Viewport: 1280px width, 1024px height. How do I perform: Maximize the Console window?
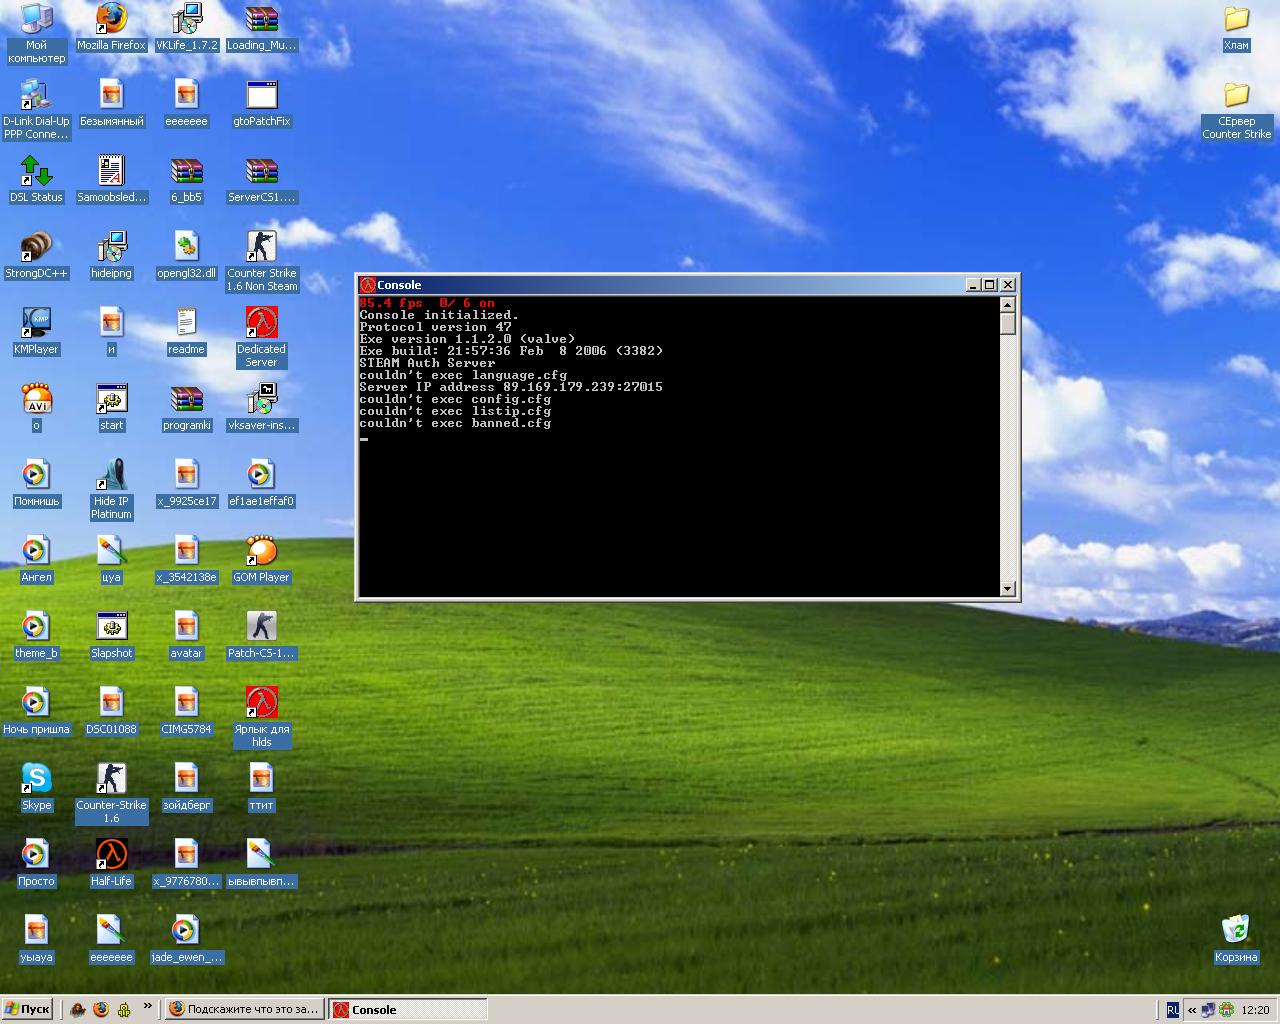(x=990, y=285)
